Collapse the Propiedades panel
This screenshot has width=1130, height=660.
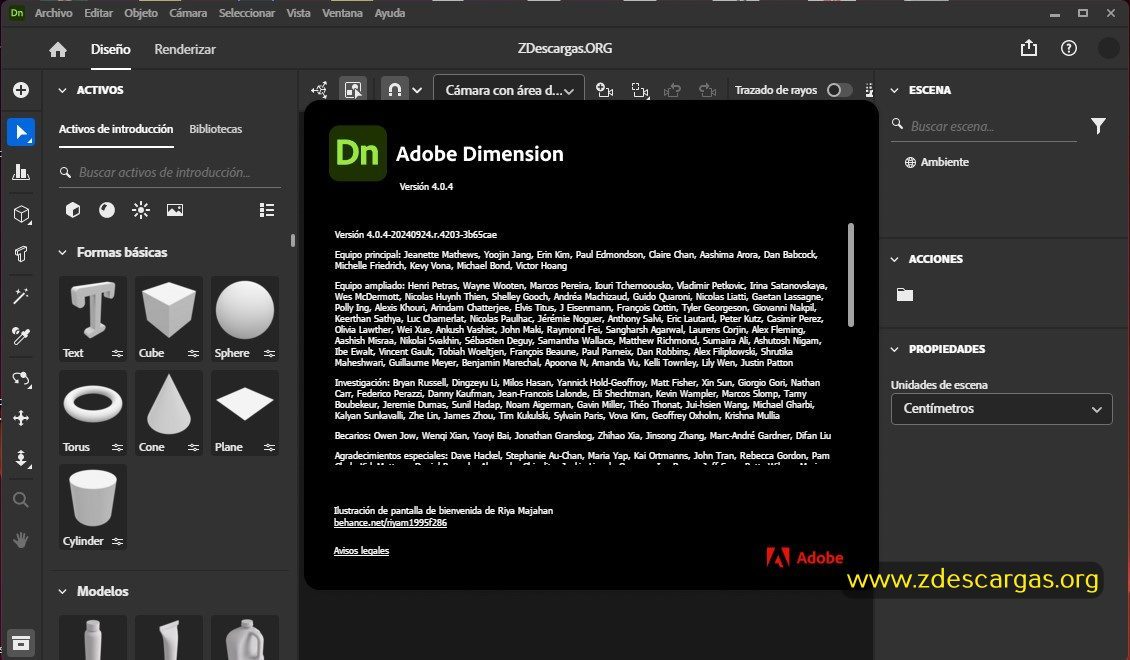point(894,349)
